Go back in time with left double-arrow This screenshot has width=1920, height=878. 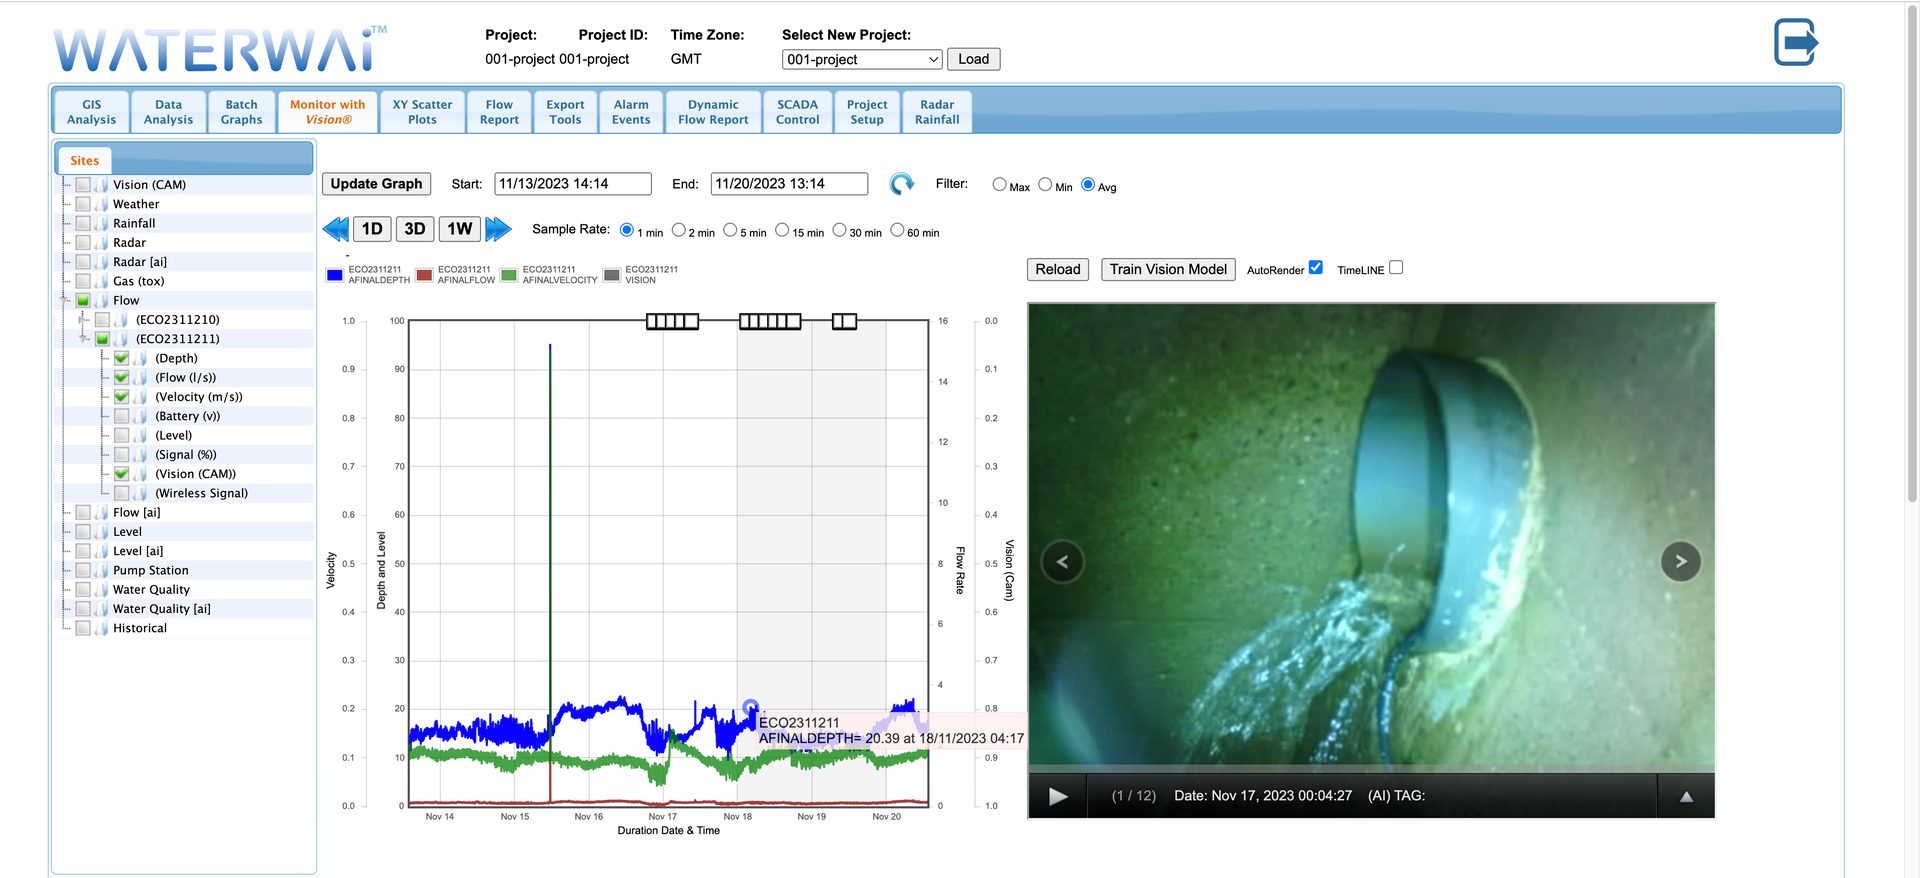336,229
